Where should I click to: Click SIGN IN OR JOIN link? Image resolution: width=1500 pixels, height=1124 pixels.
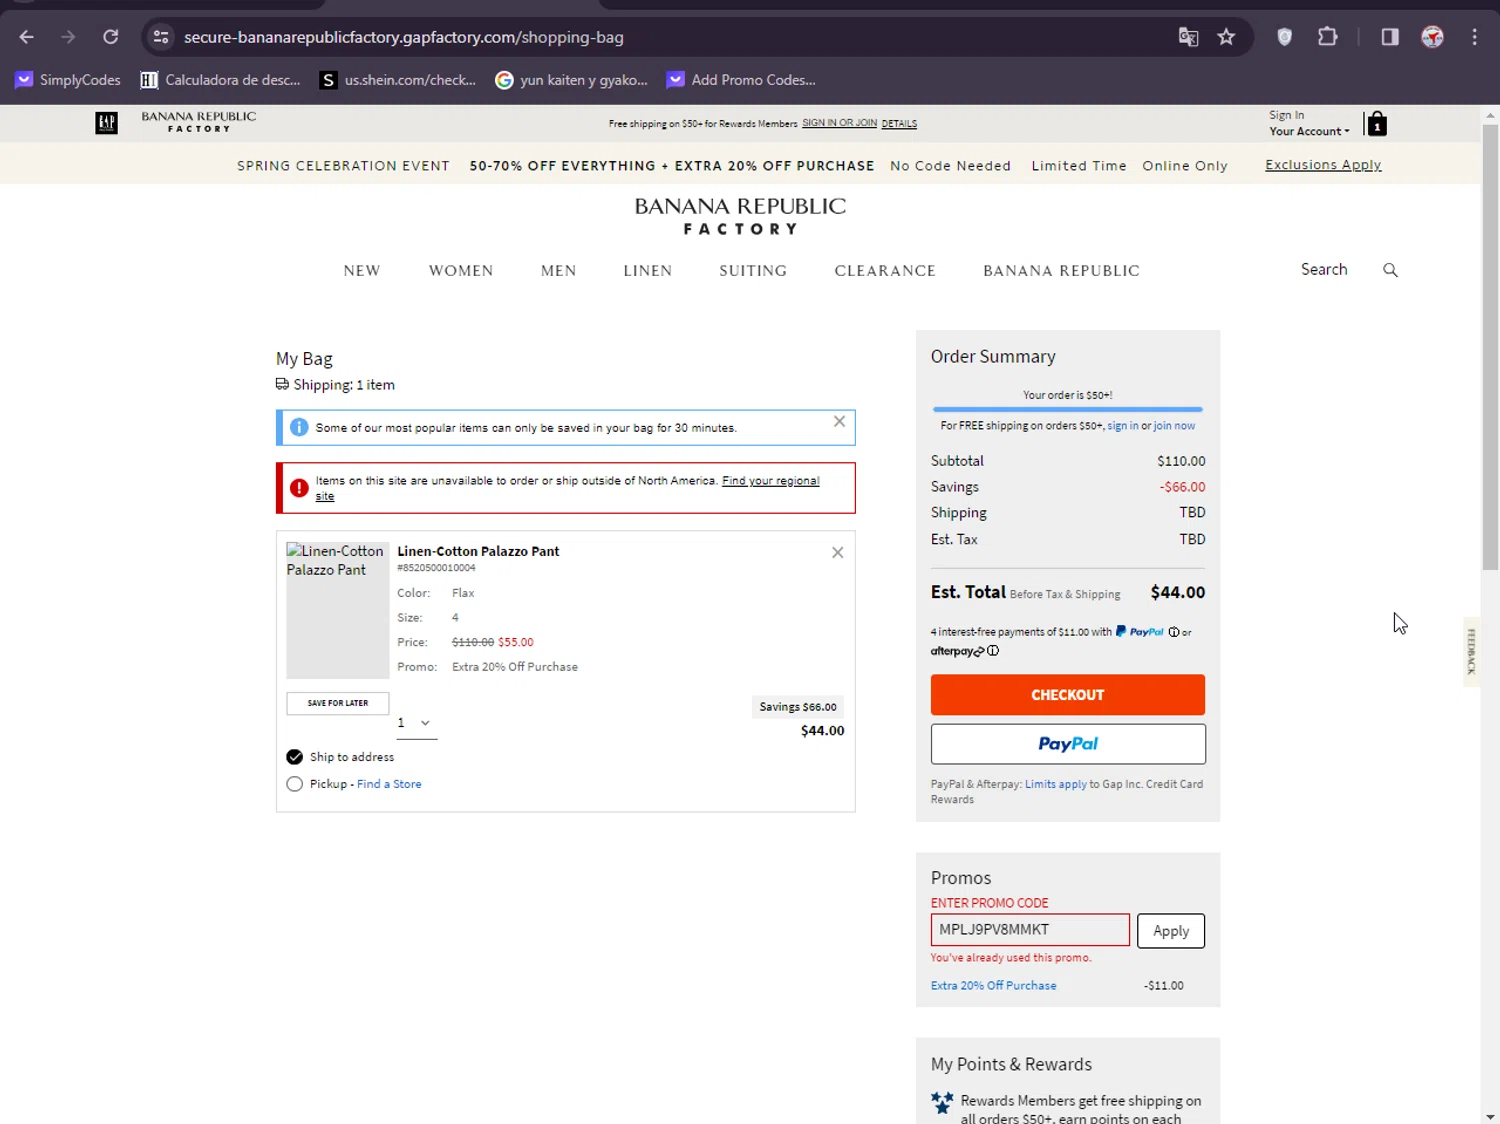point(839,123)
